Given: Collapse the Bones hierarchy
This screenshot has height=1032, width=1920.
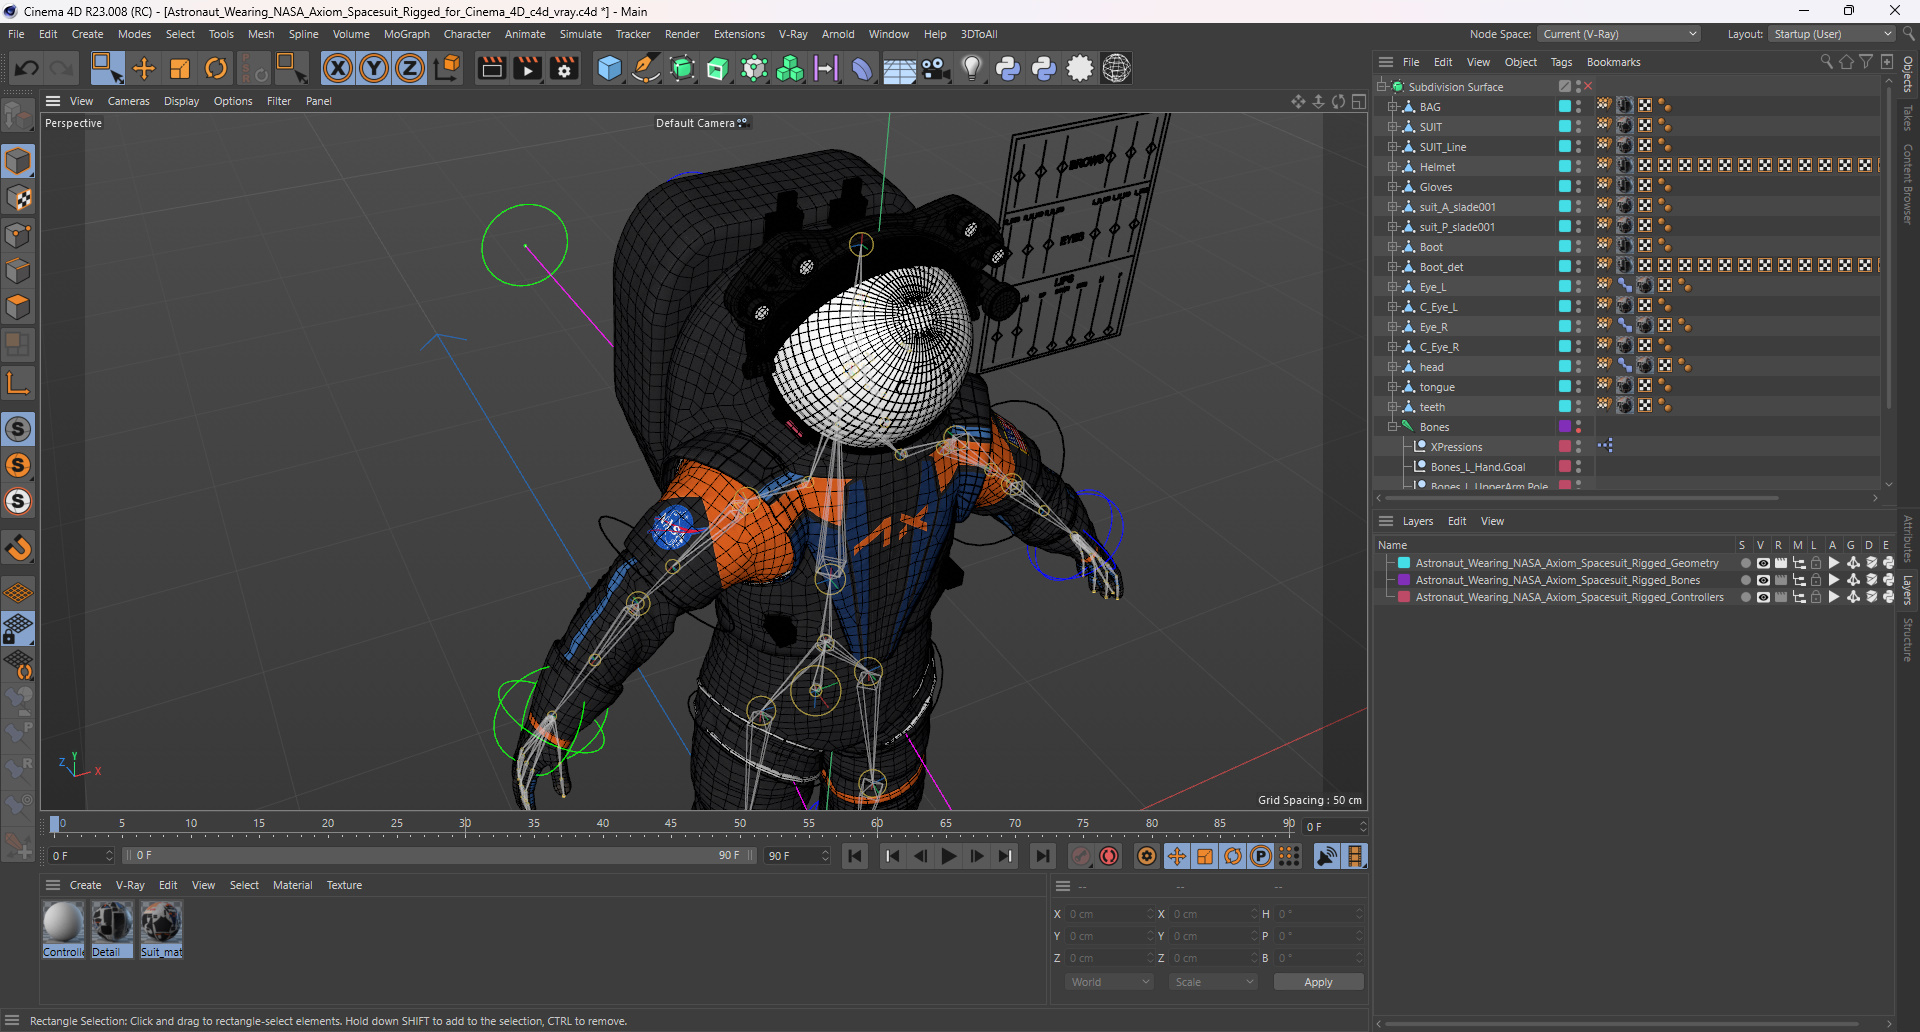Looking at the screenshot, I should click(x=1392, y=427).
